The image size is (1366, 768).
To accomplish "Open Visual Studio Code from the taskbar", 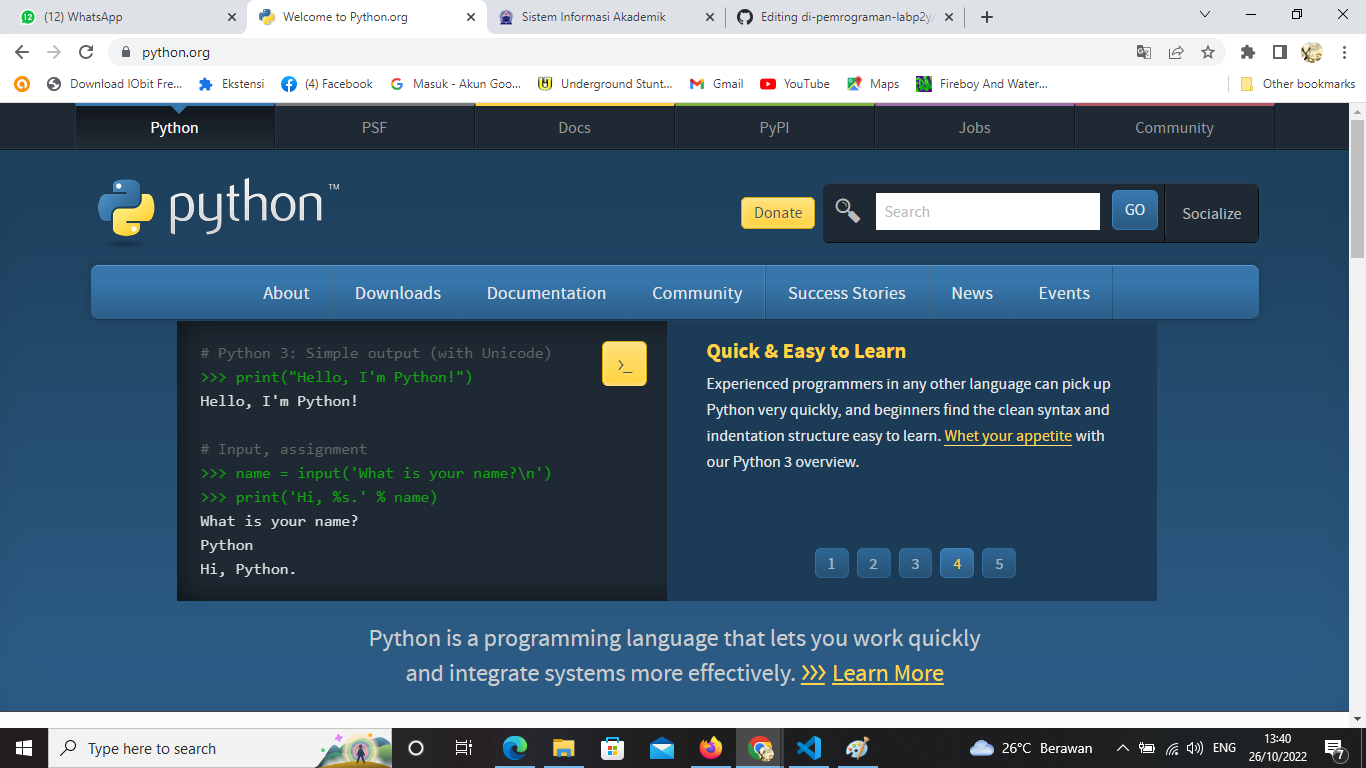I will [809, 748].
